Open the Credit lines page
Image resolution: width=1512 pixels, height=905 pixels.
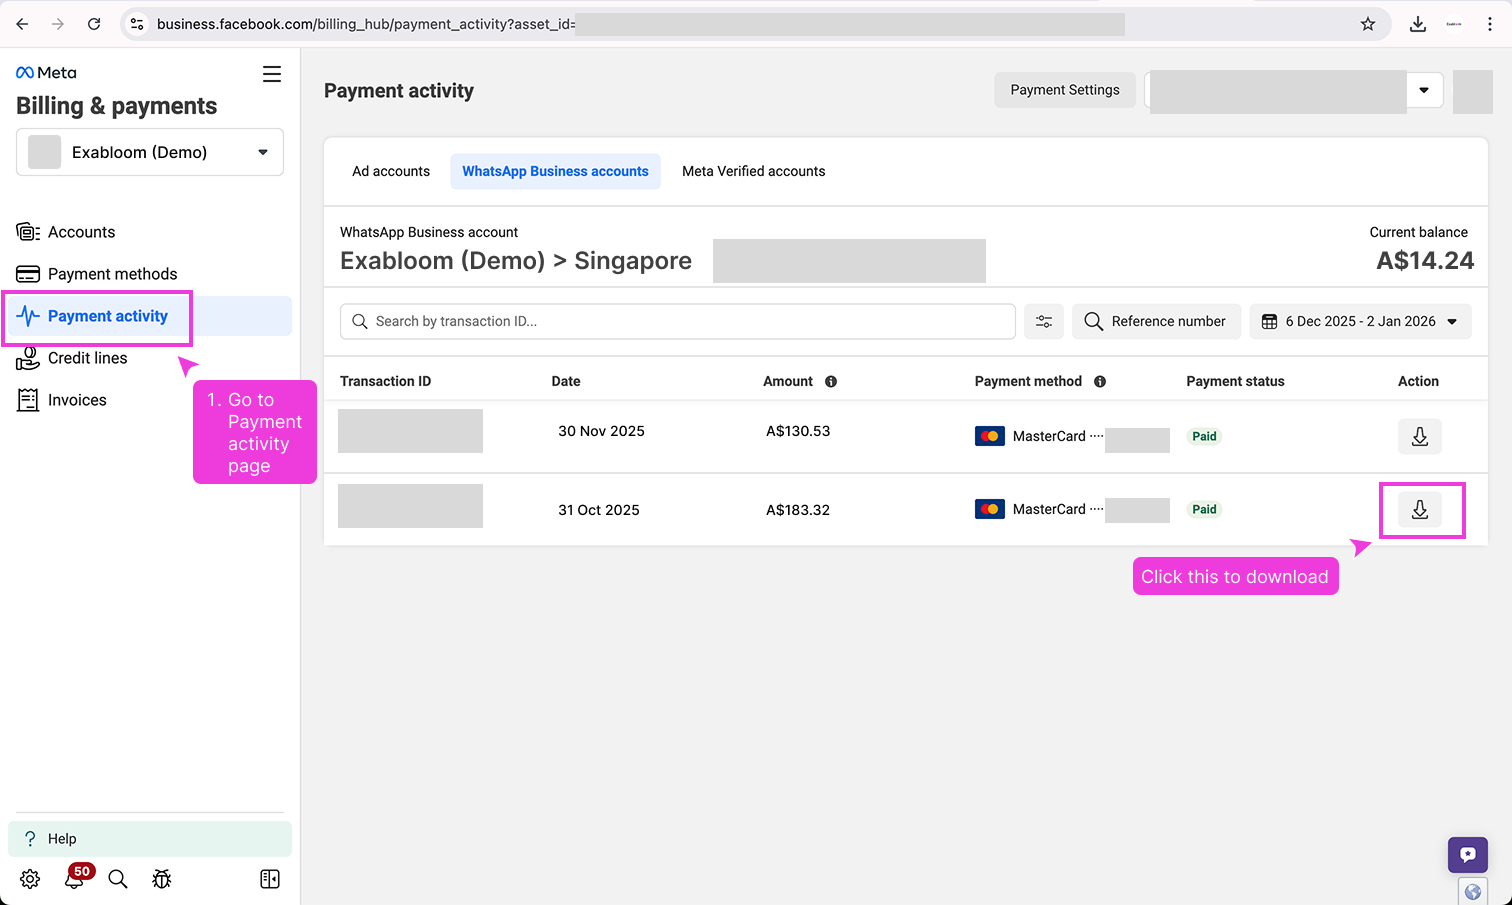coord(87,357)
